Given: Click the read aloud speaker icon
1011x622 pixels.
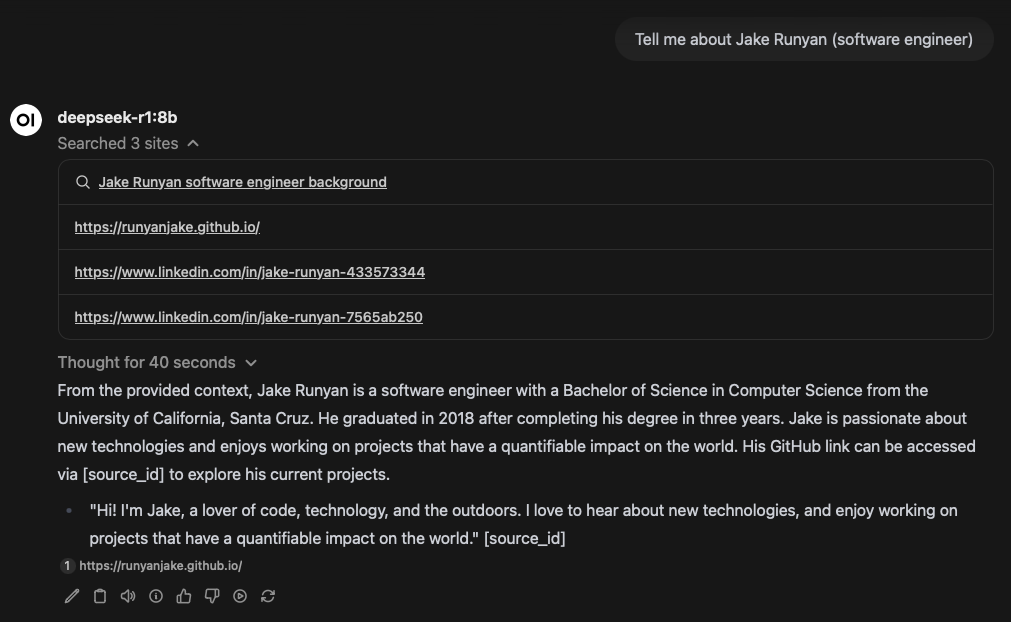Looking at the screenshot, I should [x=127, y=596].
